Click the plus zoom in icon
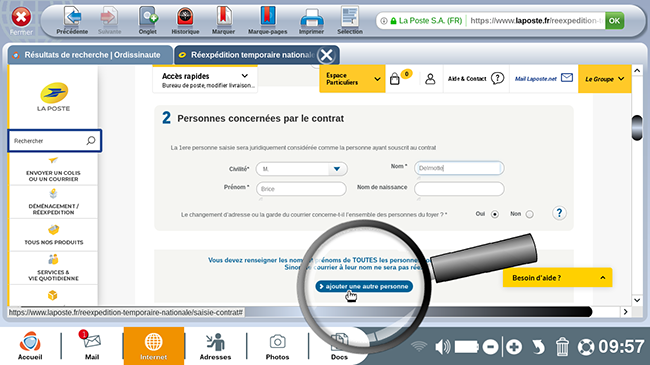Image resolution: width=650 pixels, height=365 pixels. tap(514, 347)
